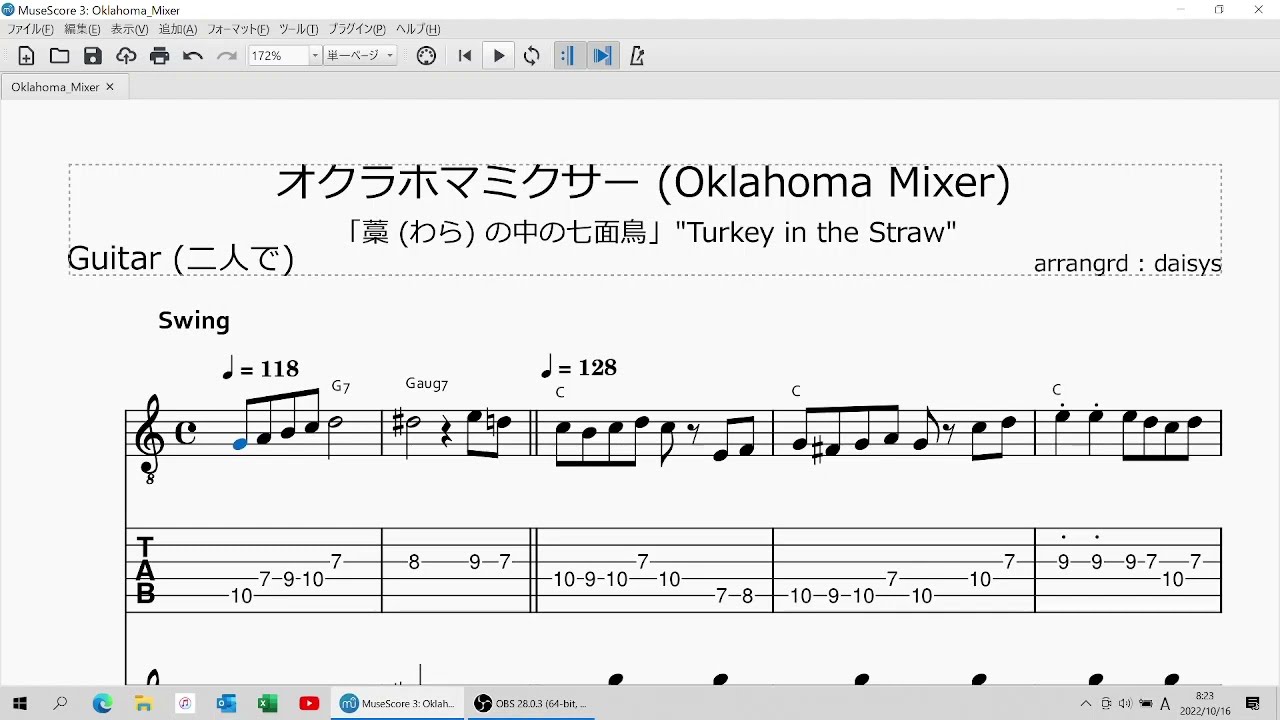Open the 編集(E) menu
Screen dimensions: 1280x720
[83, 29]
